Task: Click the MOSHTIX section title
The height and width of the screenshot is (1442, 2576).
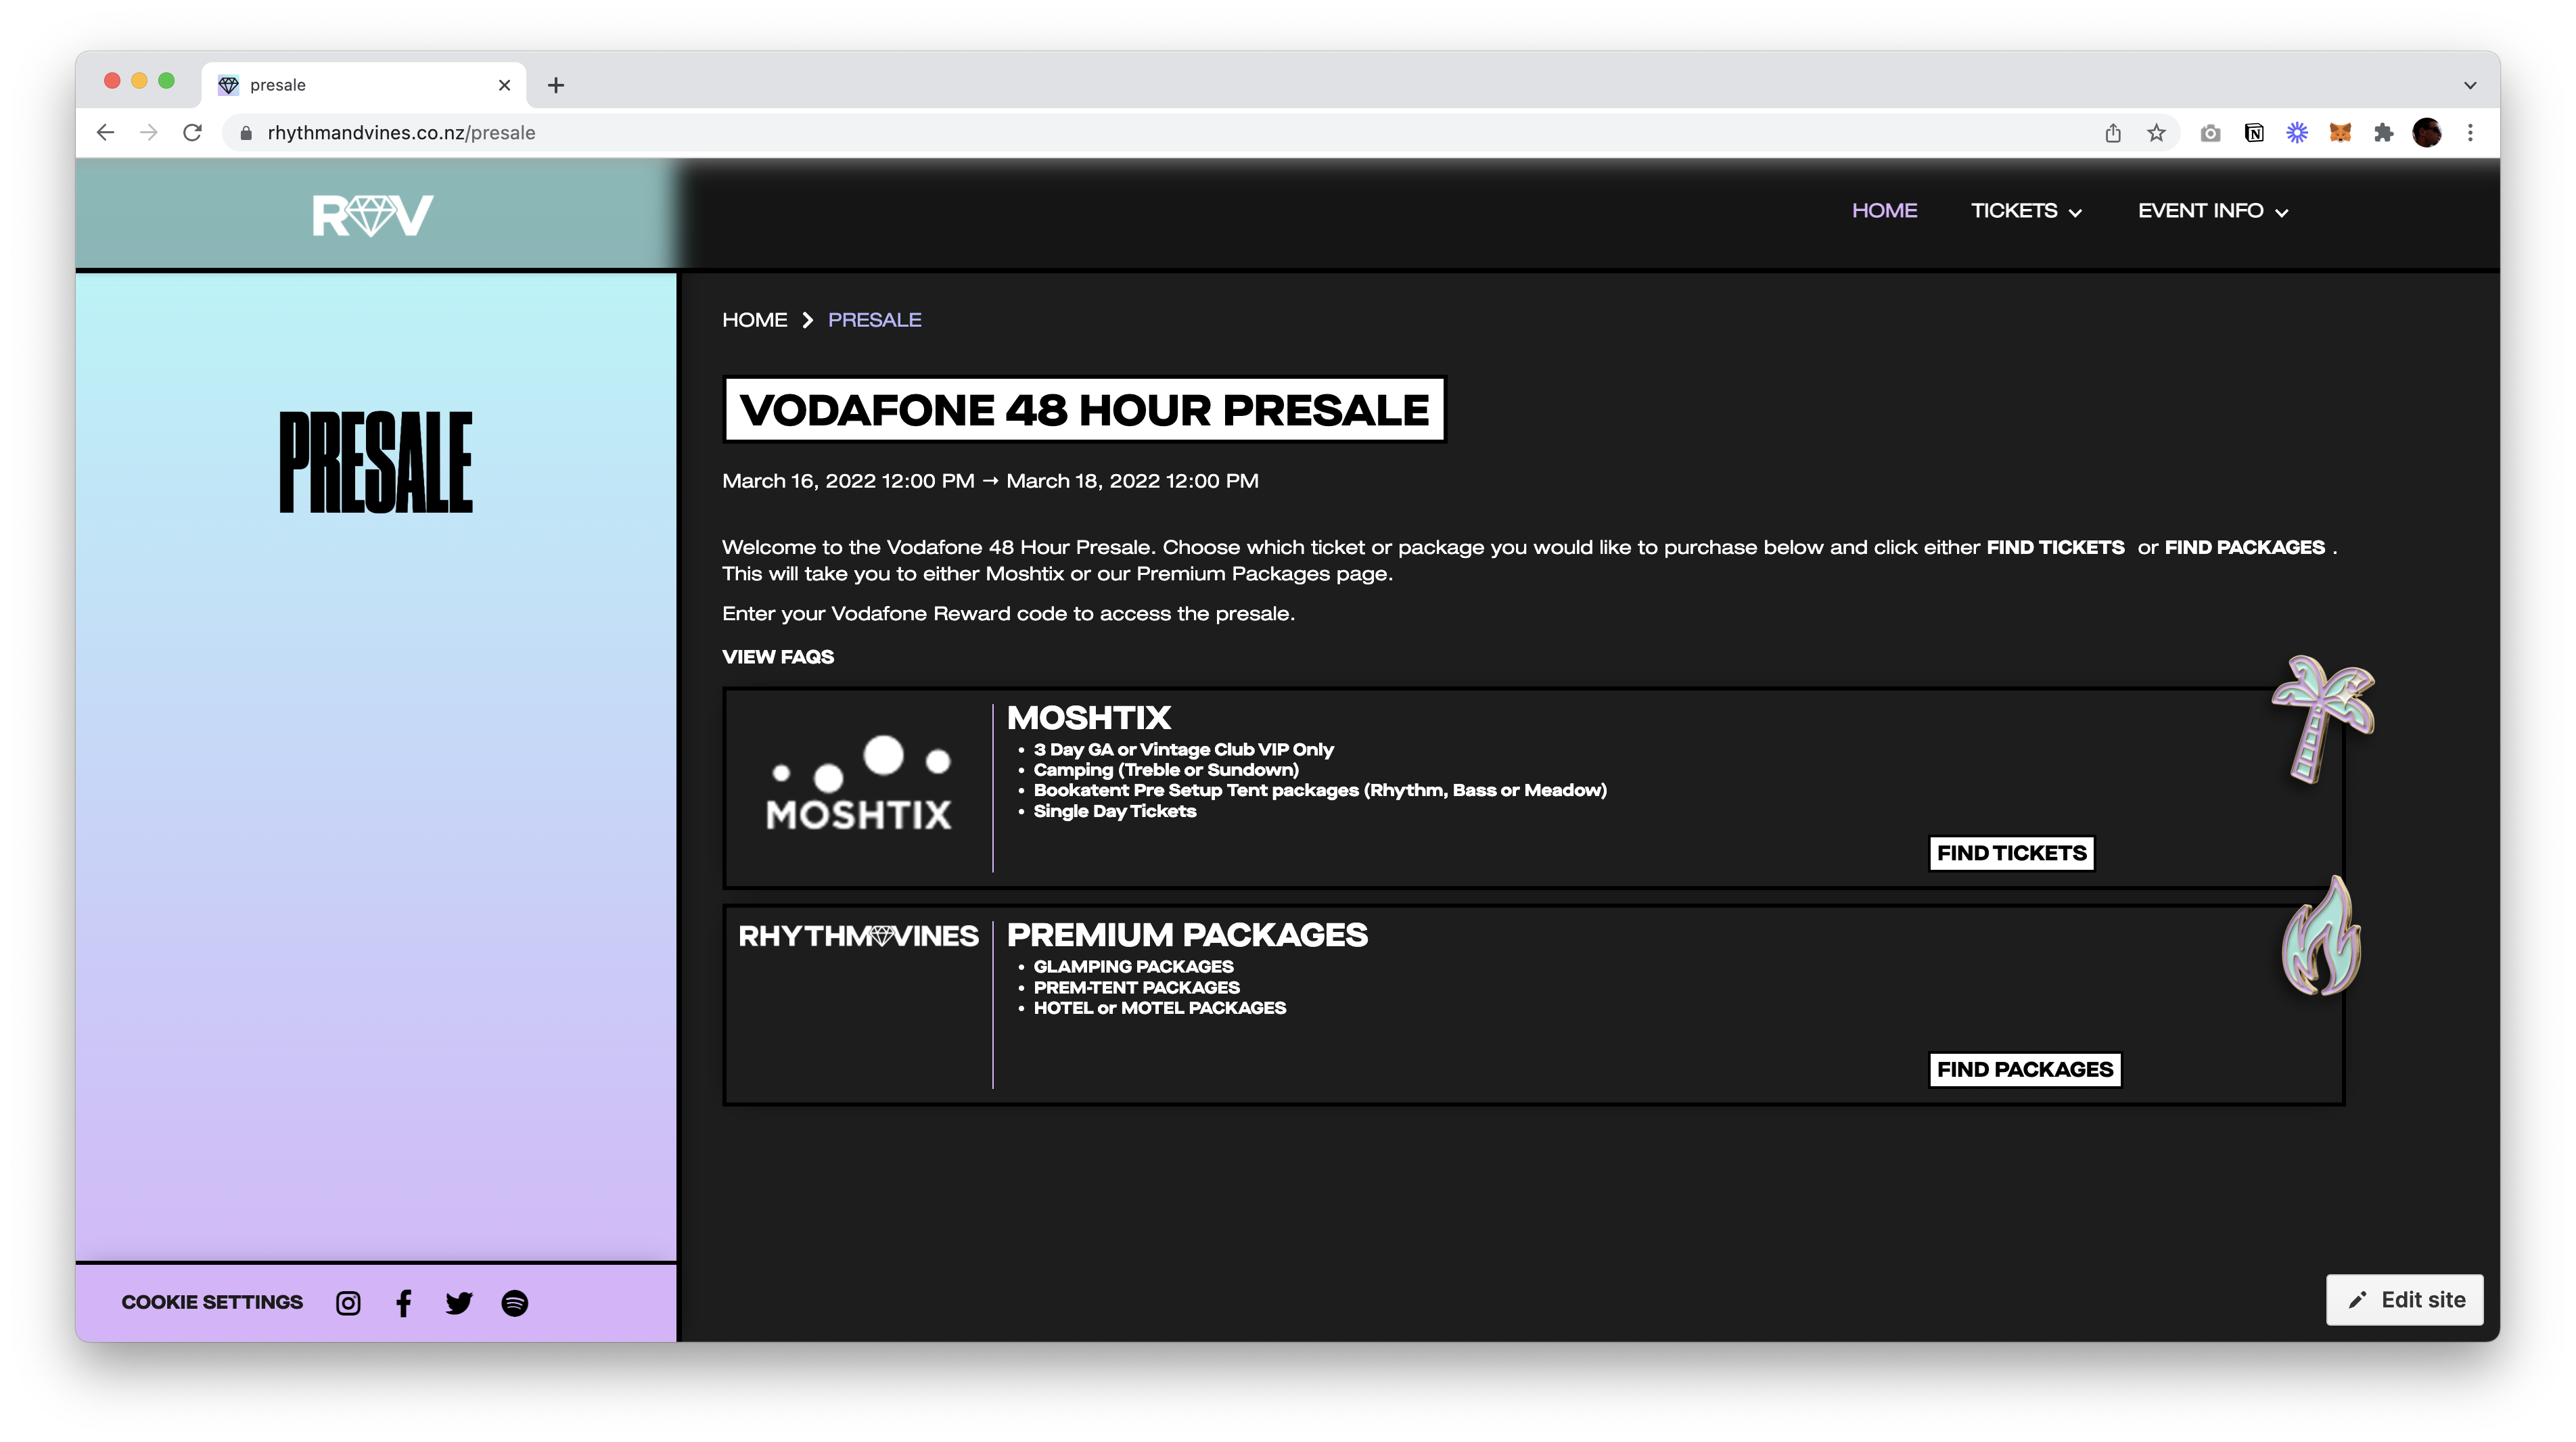Action: 1089,718
